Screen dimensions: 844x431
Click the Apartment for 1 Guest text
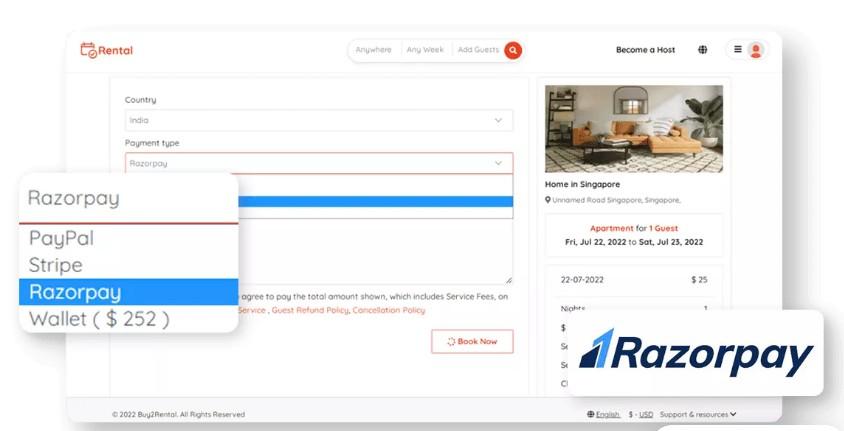[x=634, y=228]
